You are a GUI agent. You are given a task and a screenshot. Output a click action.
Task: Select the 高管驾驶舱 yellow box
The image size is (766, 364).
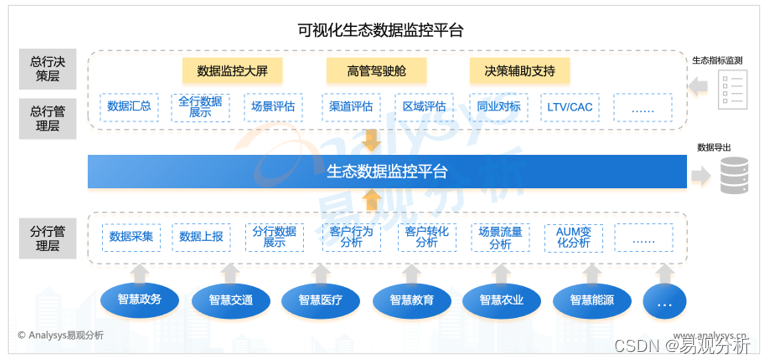point(376,71)
